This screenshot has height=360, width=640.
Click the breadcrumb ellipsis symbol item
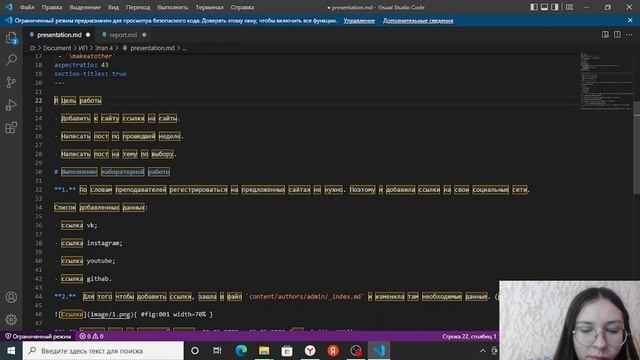pos(184,48)
